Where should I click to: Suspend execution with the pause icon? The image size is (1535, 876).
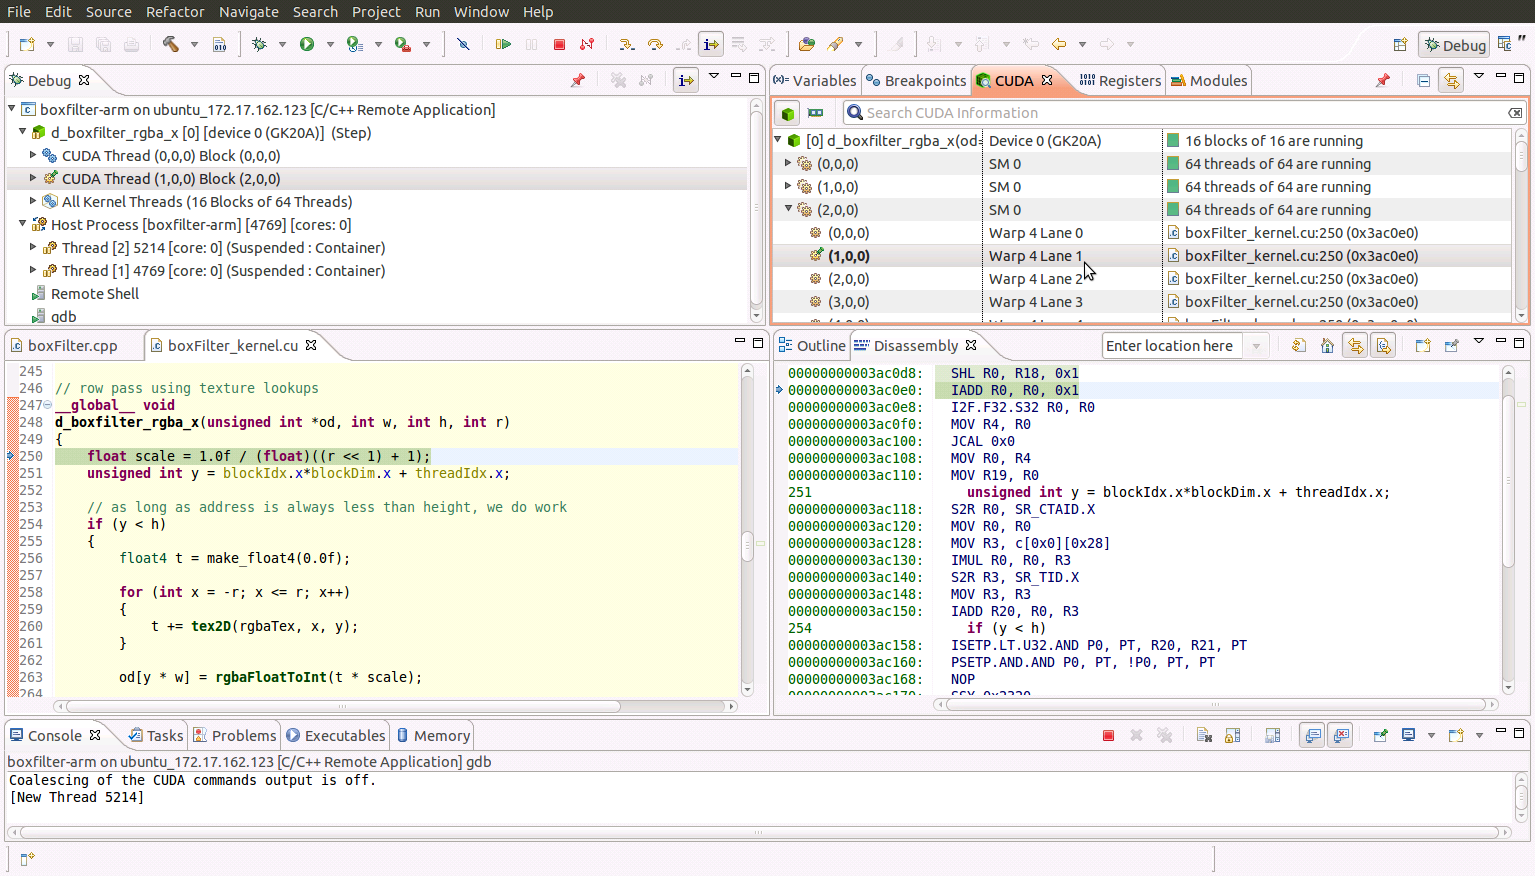pyautogui.click(x=531, y=44)
